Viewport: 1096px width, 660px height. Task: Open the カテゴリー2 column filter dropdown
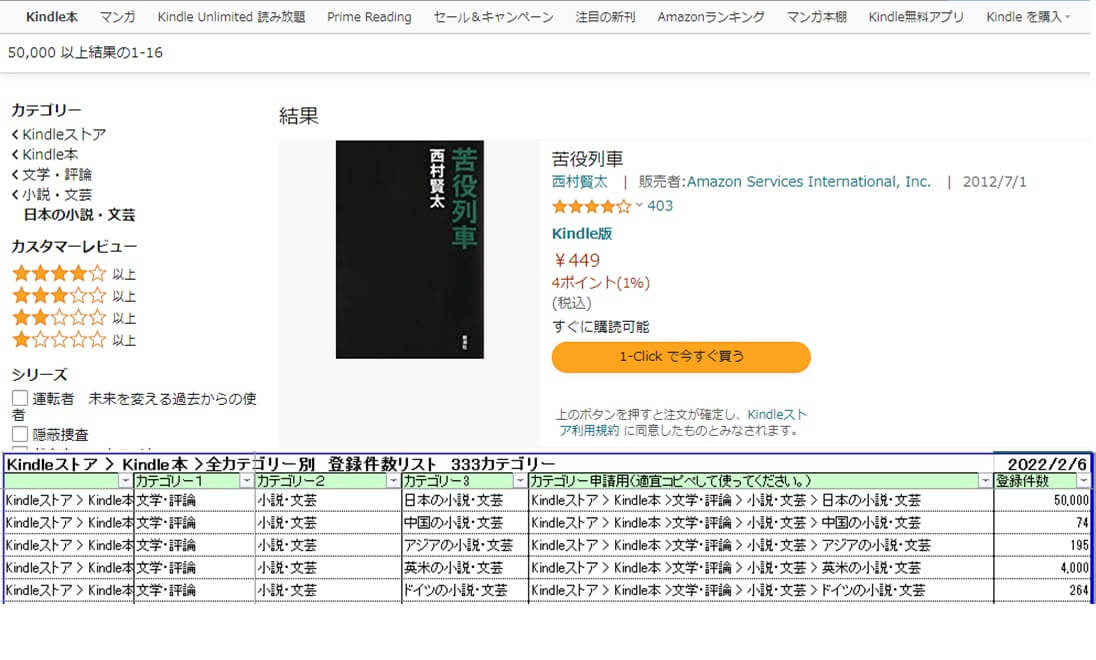coord(393,482)
